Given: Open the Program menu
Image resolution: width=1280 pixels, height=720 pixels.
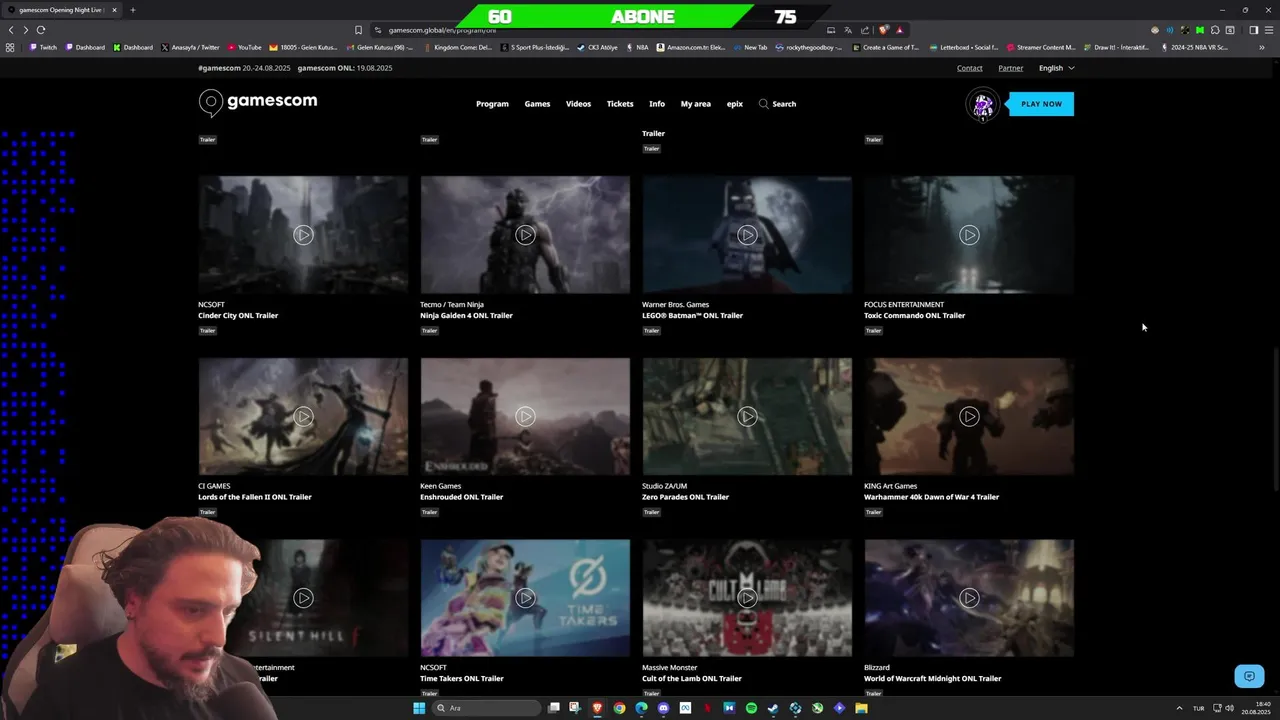Looking at the screenshot, I should point(492,104).
